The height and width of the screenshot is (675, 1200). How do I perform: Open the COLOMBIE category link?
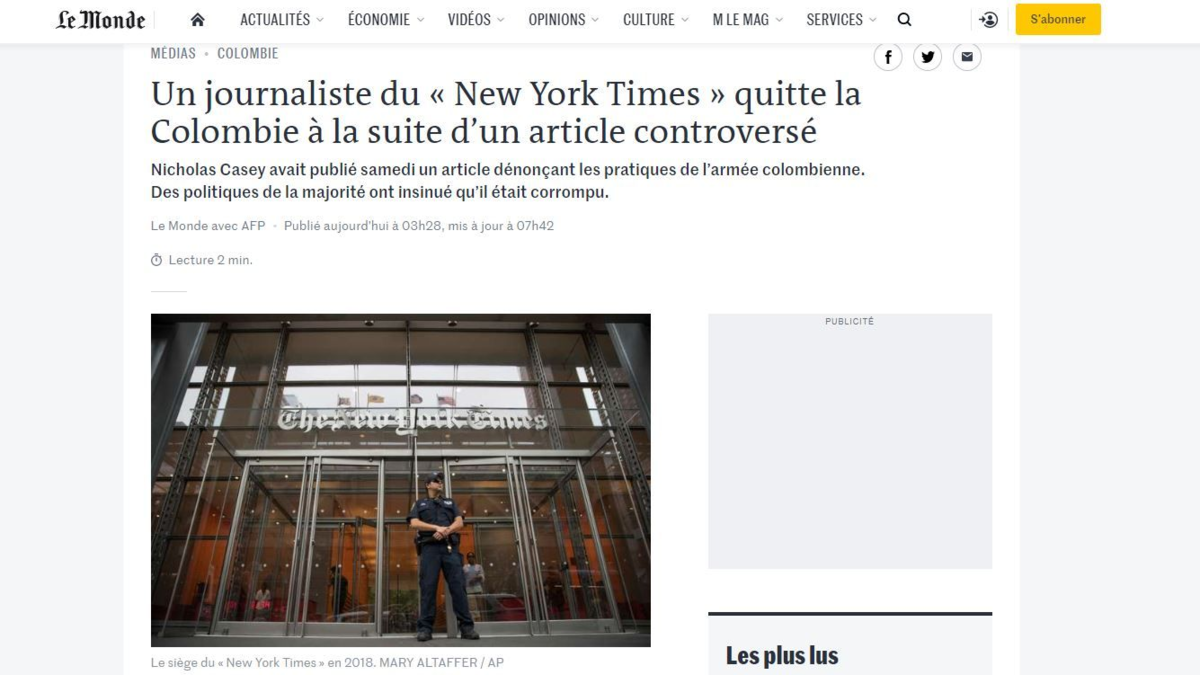click(248, 53)
